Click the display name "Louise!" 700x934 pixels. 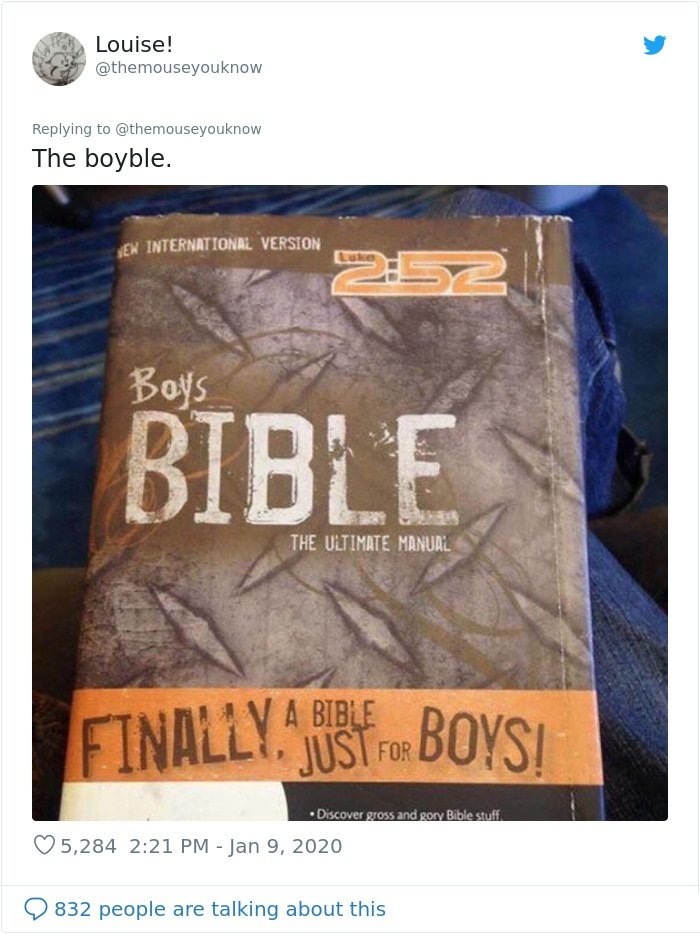point(134,44)
